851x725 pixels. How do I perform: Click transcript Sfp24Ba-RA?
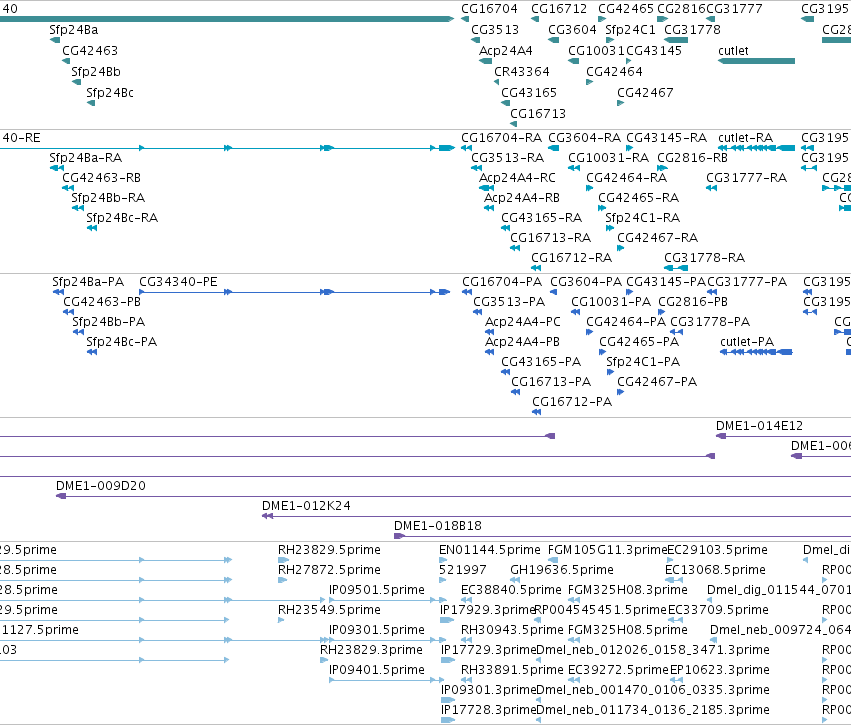(x=85, y=158)
